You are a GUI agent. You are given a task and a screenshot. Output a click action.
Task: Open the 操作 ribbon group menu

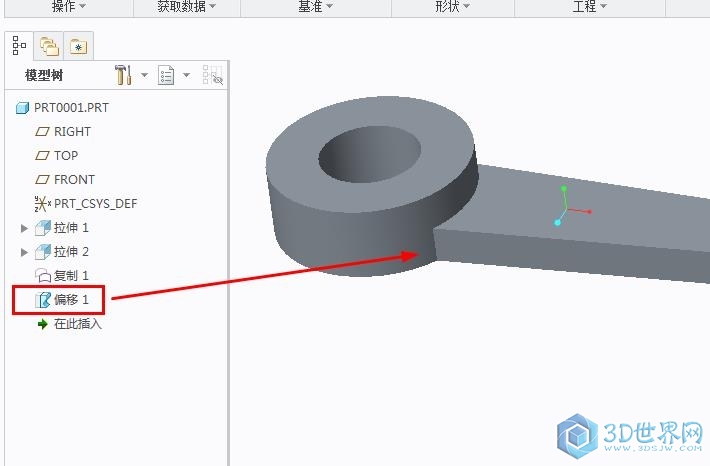pyautogui.click(x=69, y=6)
